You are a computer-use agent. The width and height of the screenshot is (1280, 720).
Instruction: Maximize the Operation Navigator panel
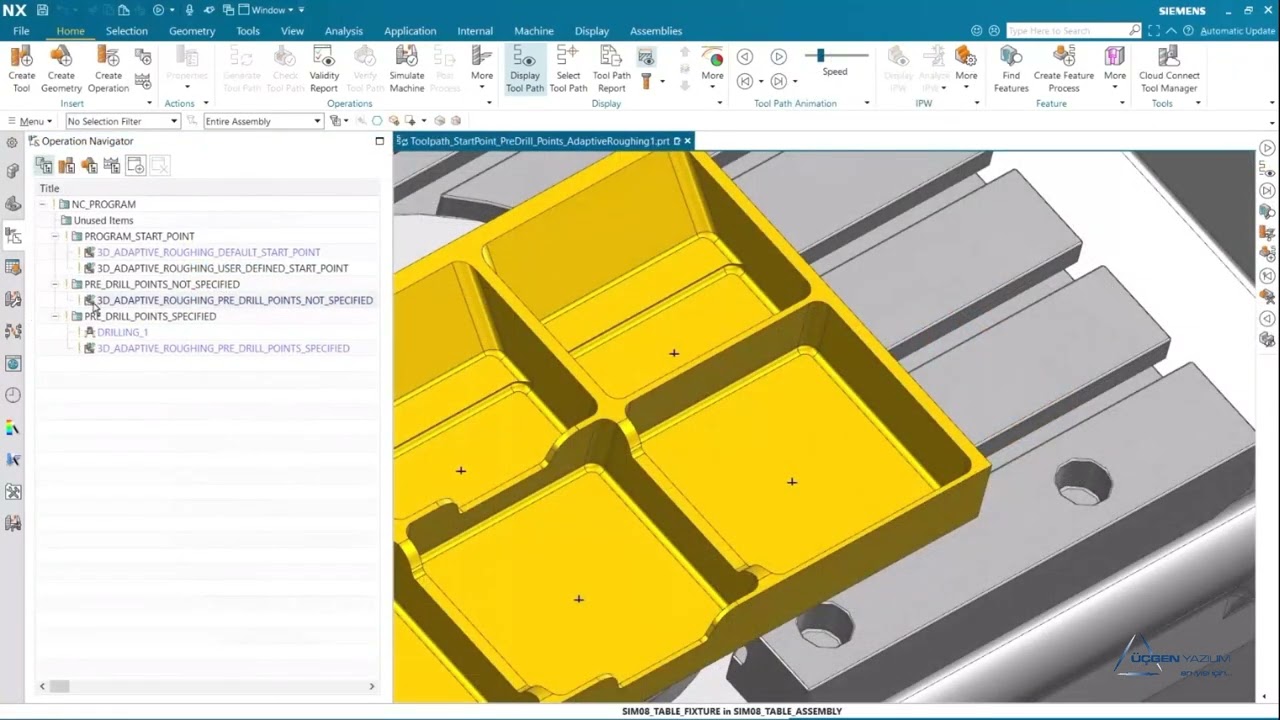click(379, 141)
